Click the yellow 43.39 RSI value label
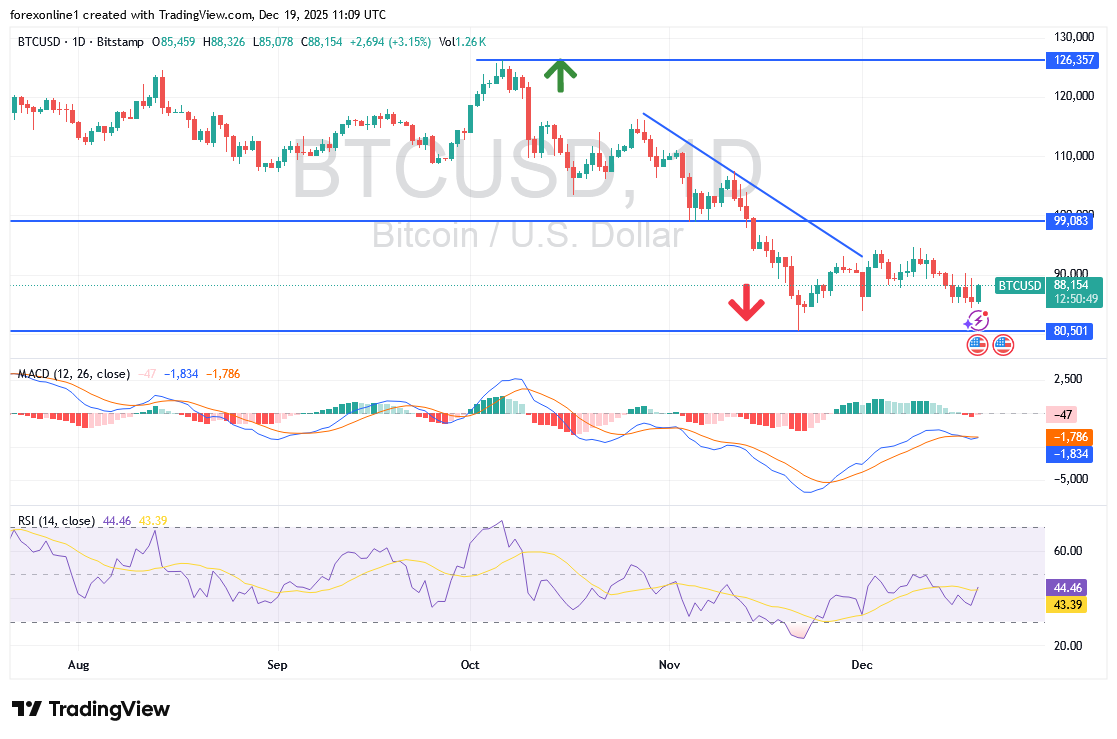This screenshot has width=1117, height=739. [1066, 604]
